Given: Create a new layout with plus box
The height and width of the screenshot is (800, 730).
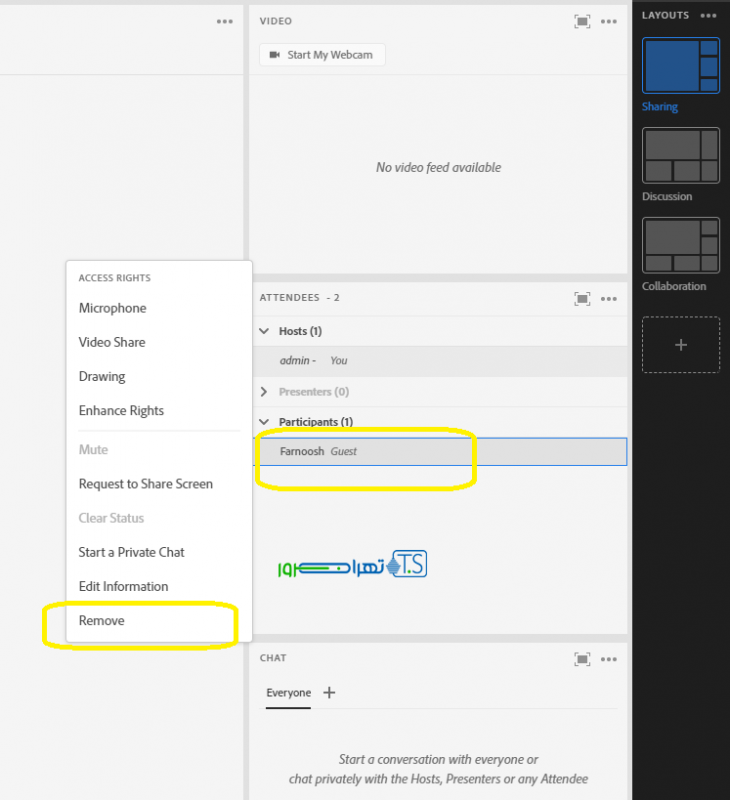Looking at the screenshot, I should click(x=681, y=345).
